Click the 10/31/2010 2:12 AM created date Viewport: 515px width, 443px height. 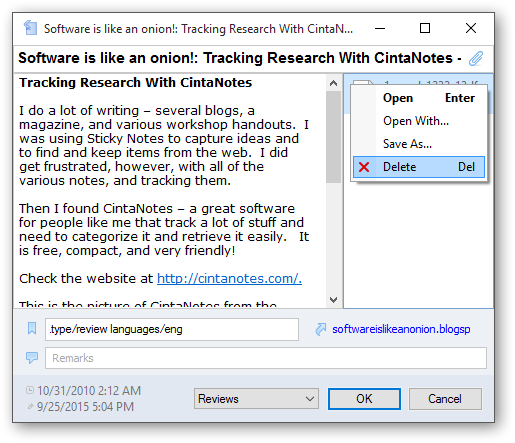tap(89, 390)
